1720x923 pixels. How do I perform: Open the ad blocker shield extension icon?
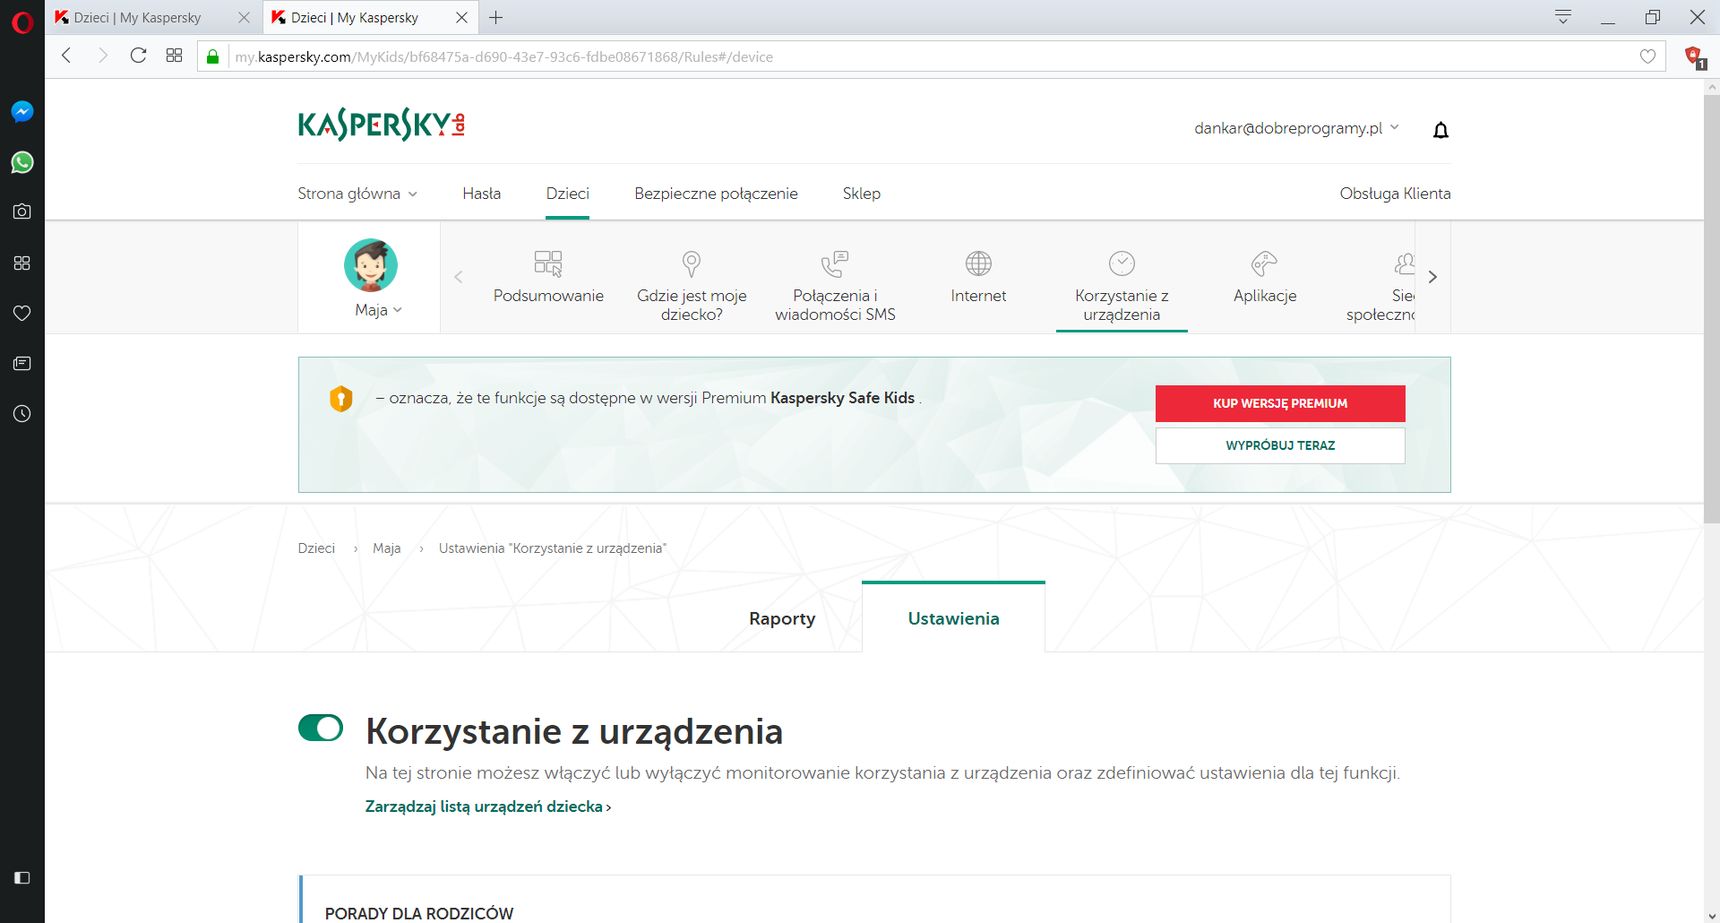coord(1695,57)
